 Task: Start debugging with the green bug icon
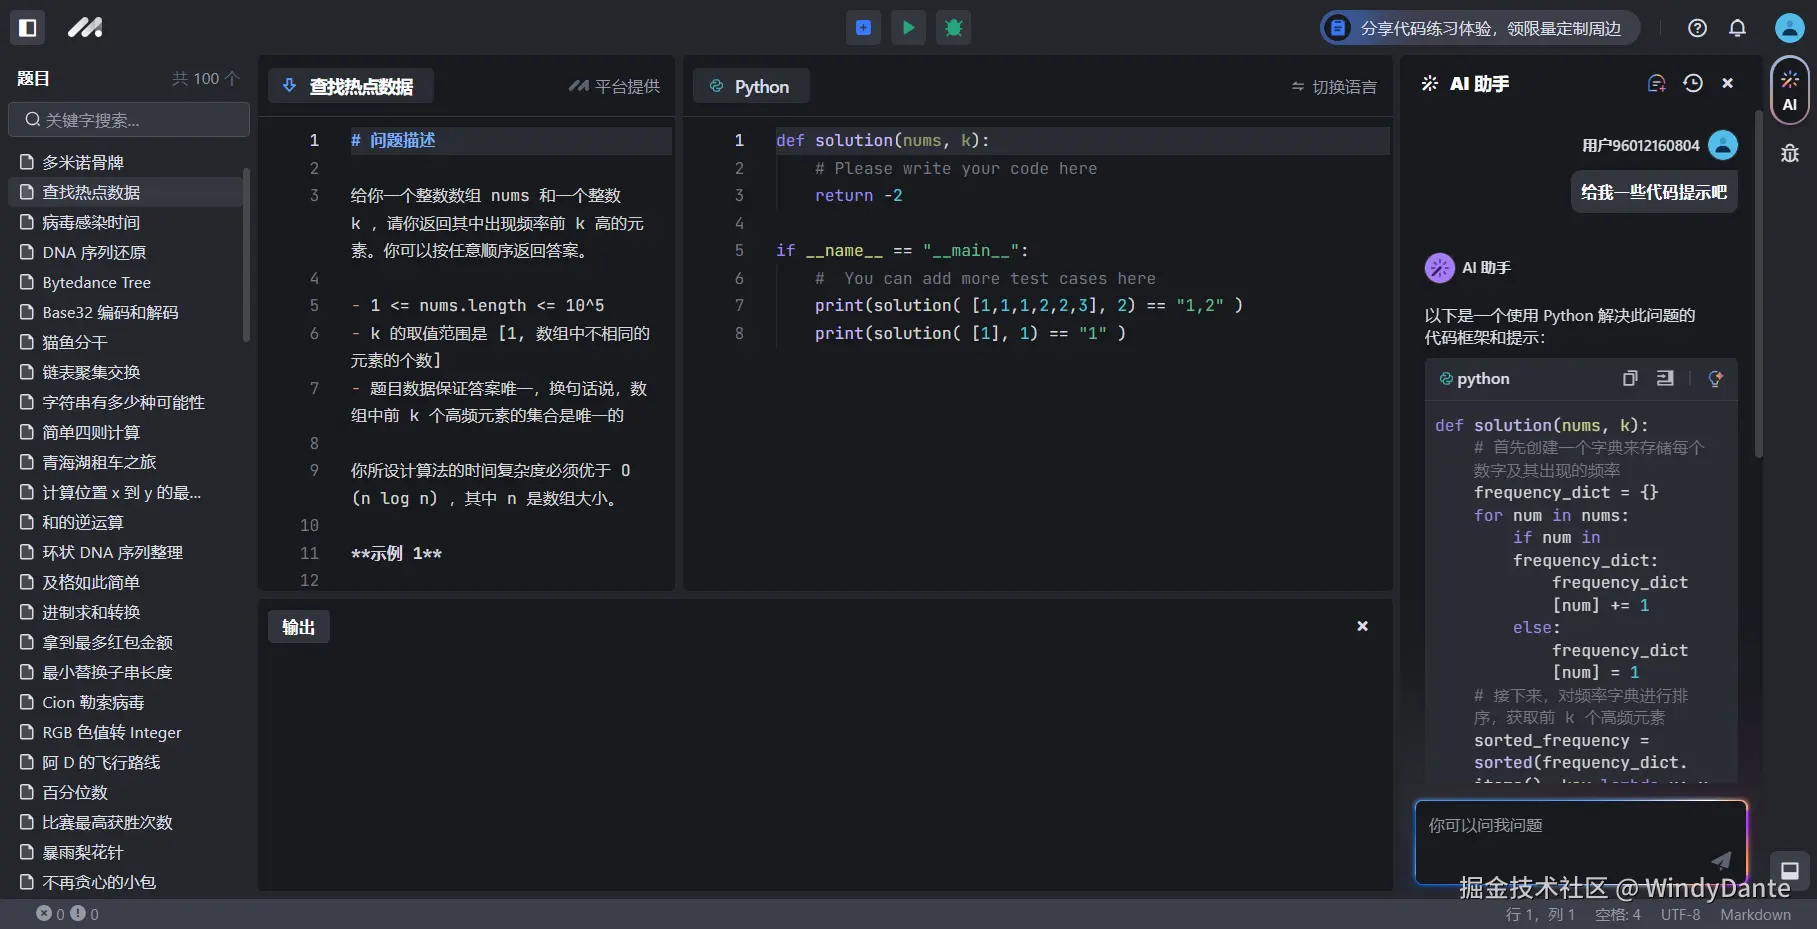(x=953, y=28)
